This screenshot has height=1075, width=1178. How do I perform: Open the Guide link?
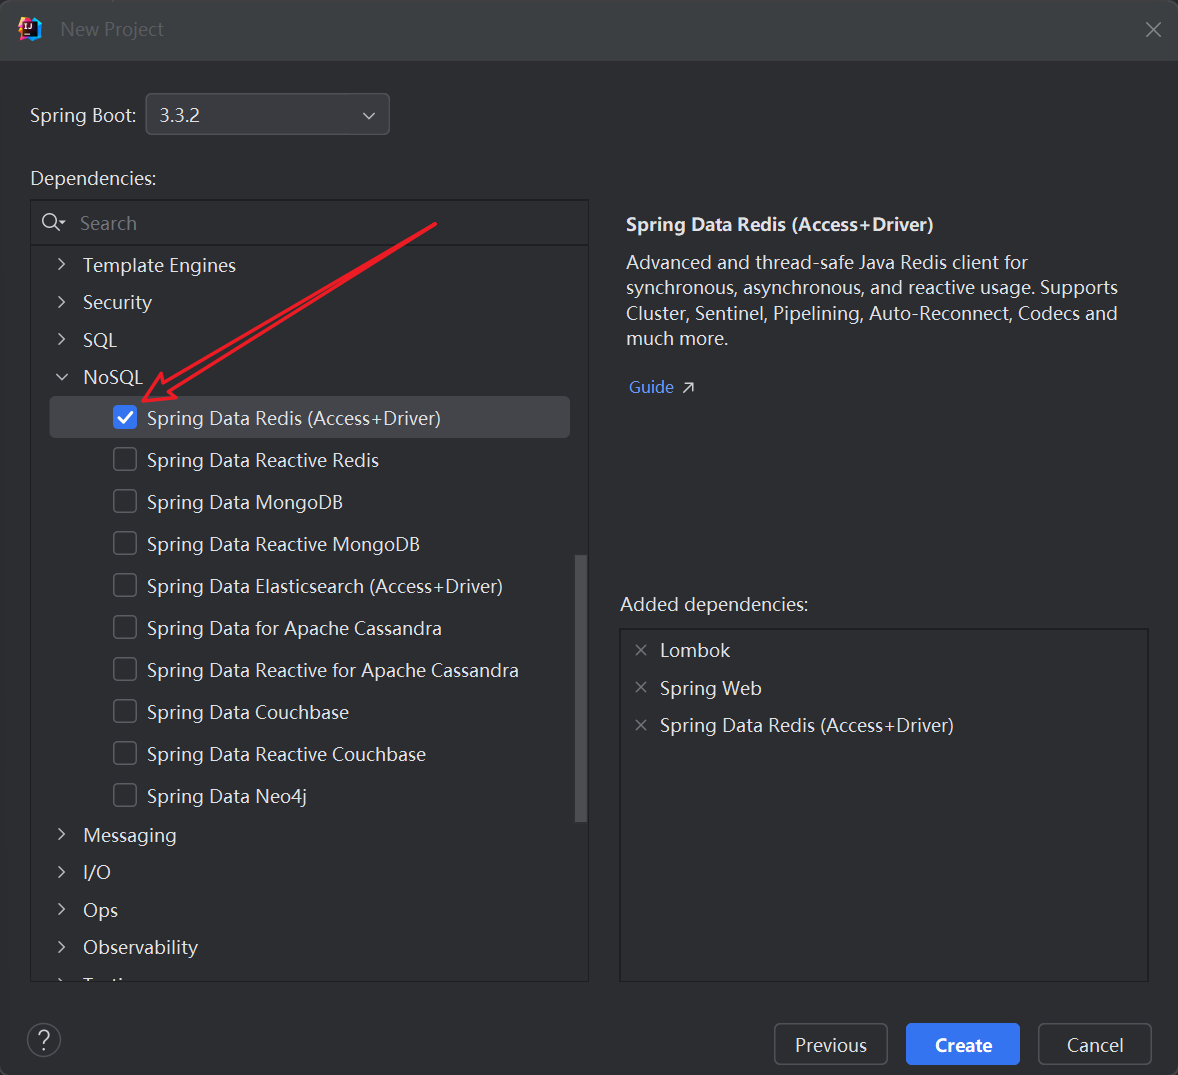[661, 387]
